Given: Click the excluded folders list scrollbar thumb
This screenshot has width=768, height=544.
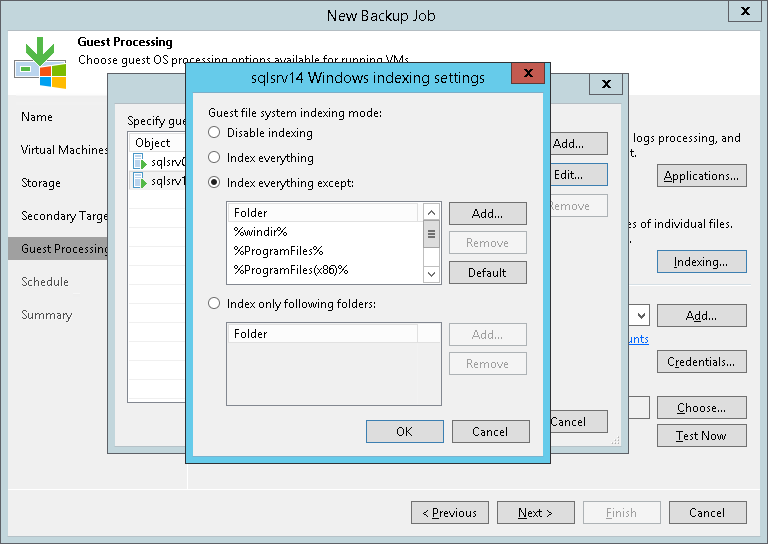Looking at the screenshot, I should tap(431, 234).
